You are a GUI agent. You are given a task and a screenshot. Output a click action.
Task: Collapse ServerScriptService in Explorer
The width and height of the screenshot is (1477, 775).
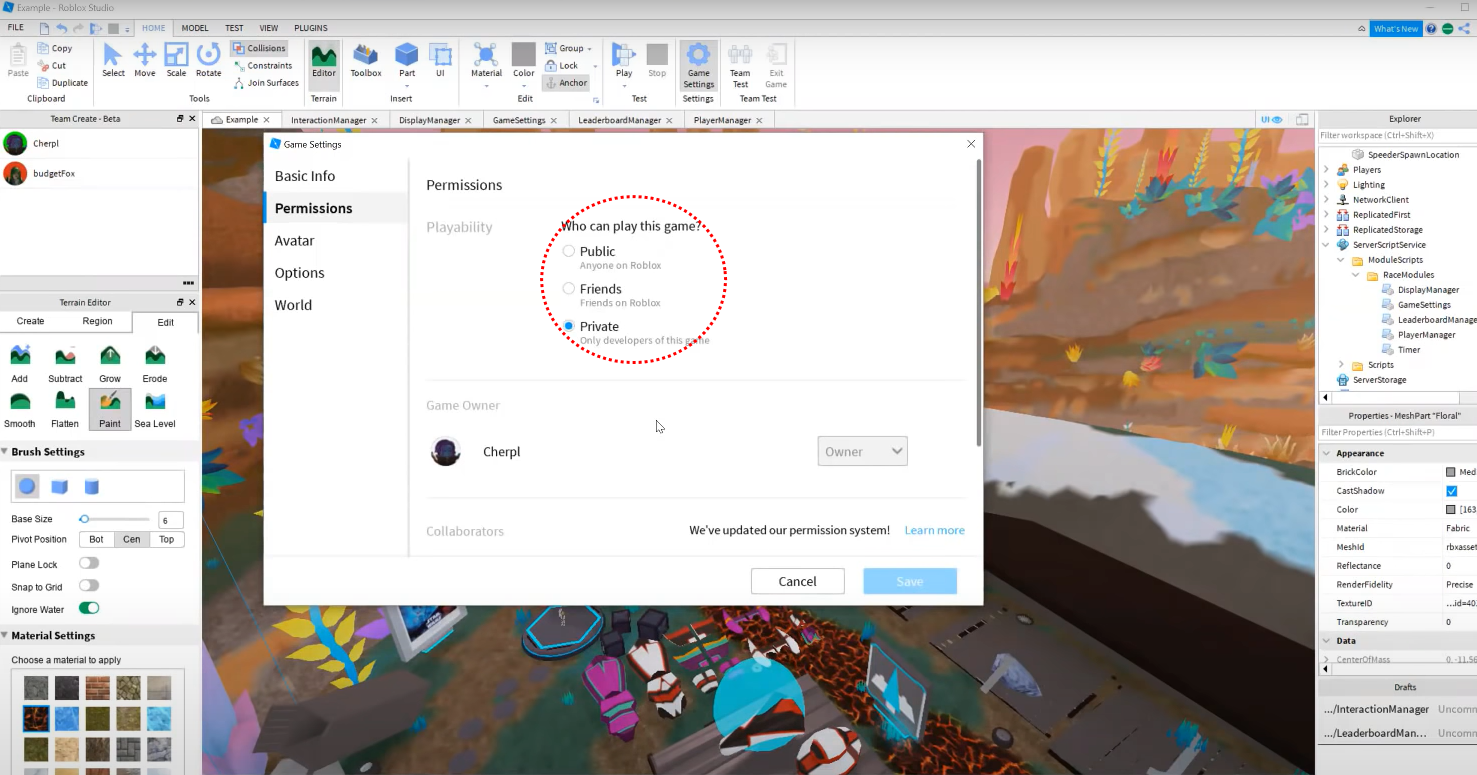point(1327,245)
